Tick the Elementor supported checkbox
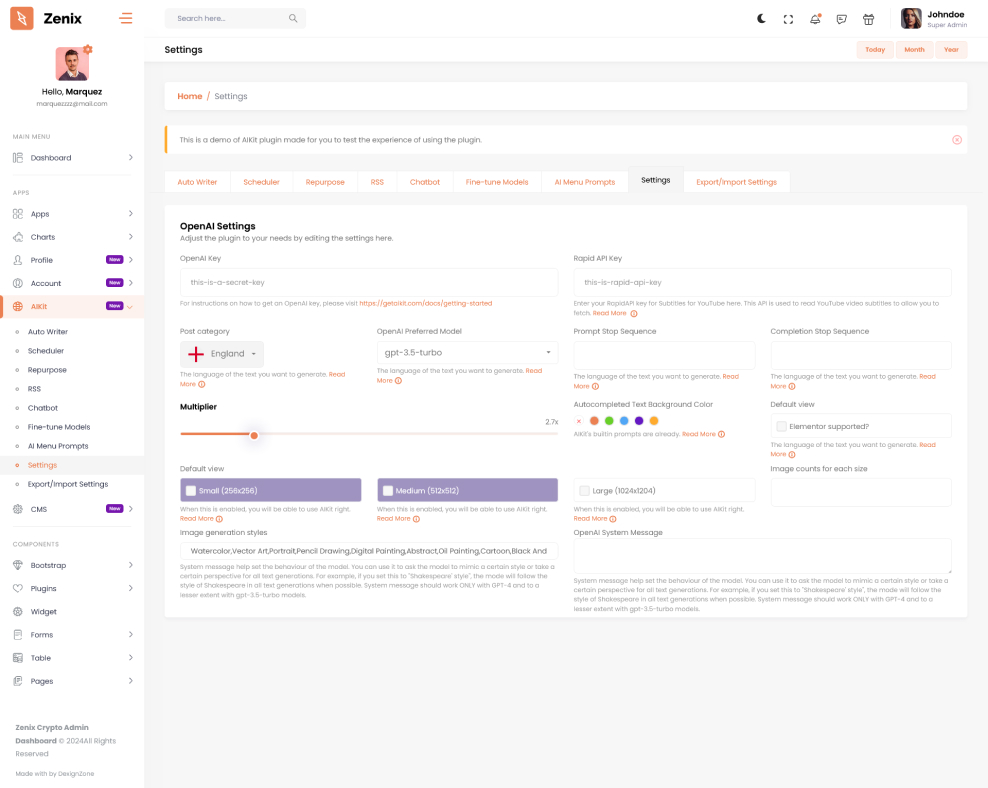The width and height of the screenshot is (988, 788). click(x=781, y=426)
